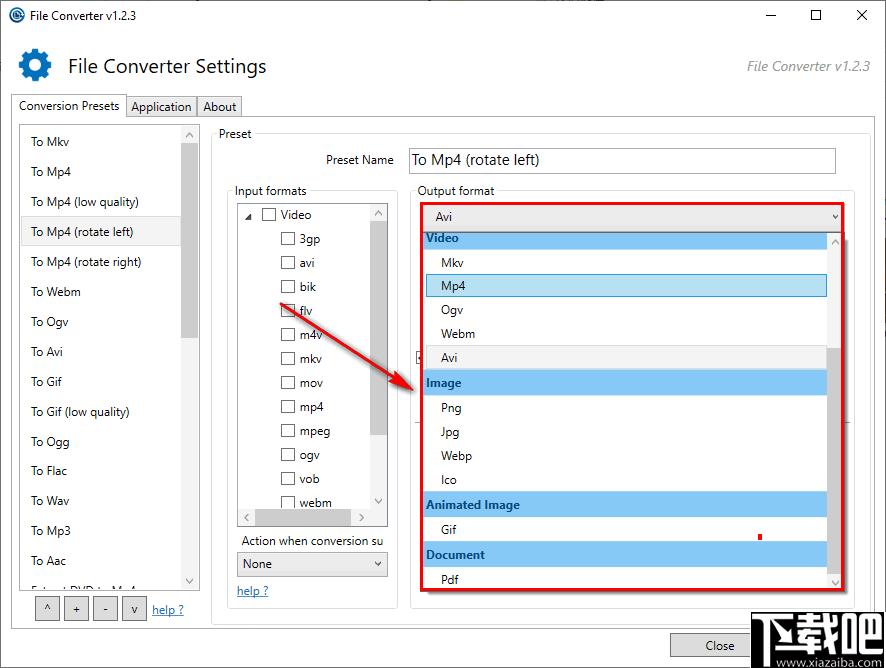The image size is (886, 668).
Task: Check the vob input format
Action: click(288, 479)
